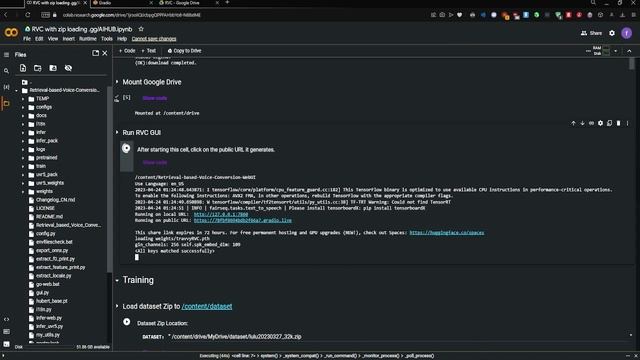Open the local URL 127.0.0.1 link

221,214
